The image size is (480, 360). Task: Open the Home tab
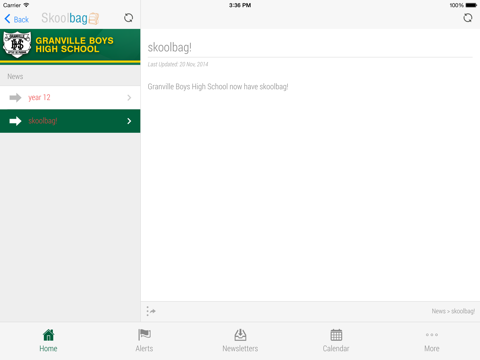click(48, 341)
